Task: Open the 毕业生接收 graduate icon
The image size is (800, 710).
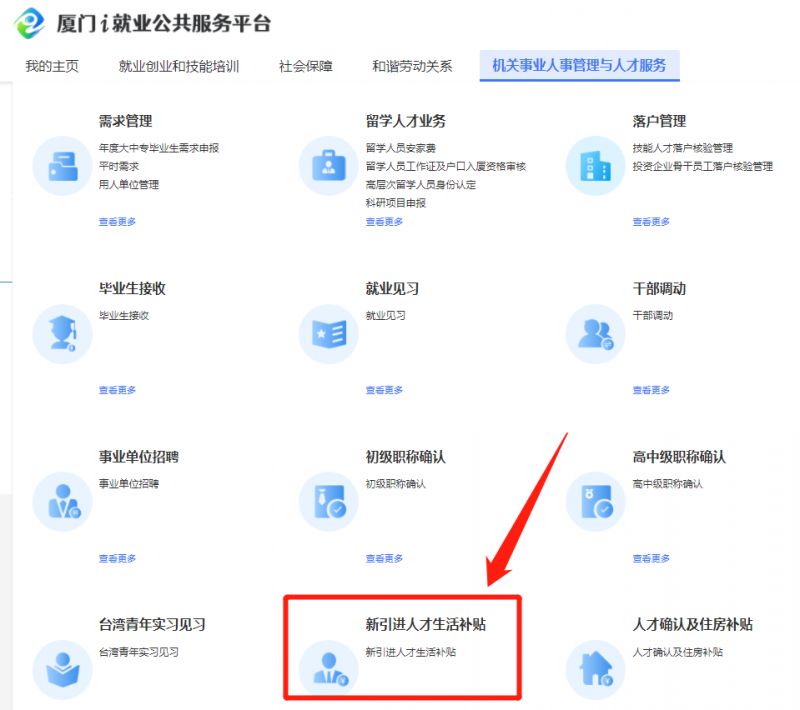Action: [62, 334]
